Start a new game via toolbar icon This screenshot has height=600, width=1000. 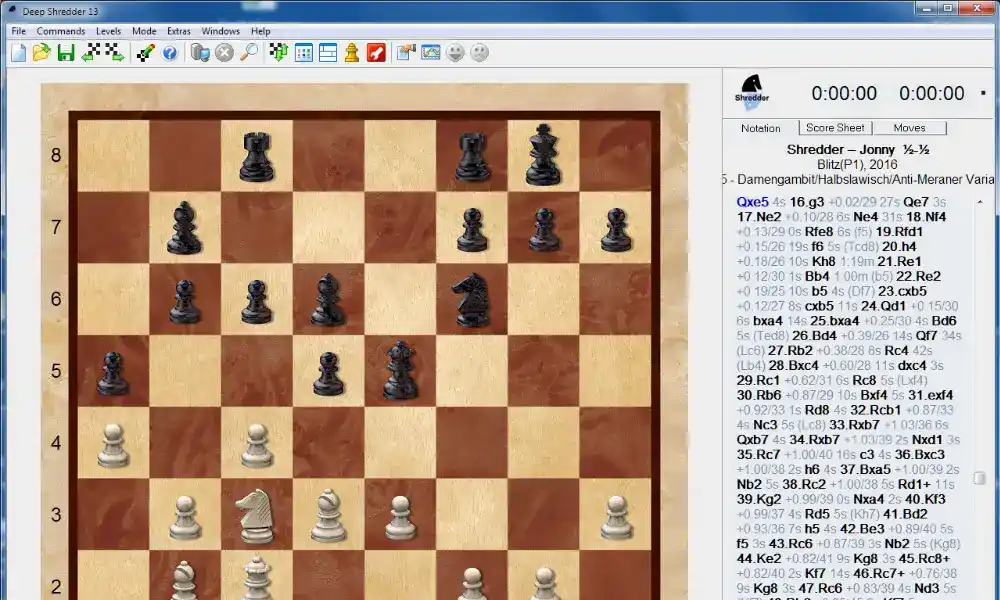pos(18,53)
